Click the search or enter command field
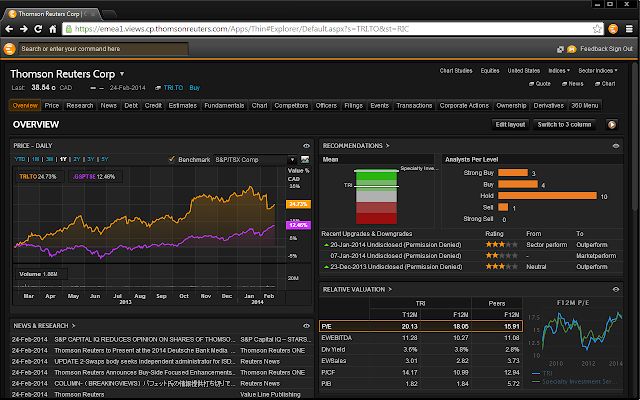The image size is (640, 400). click(x=103, y=49)
